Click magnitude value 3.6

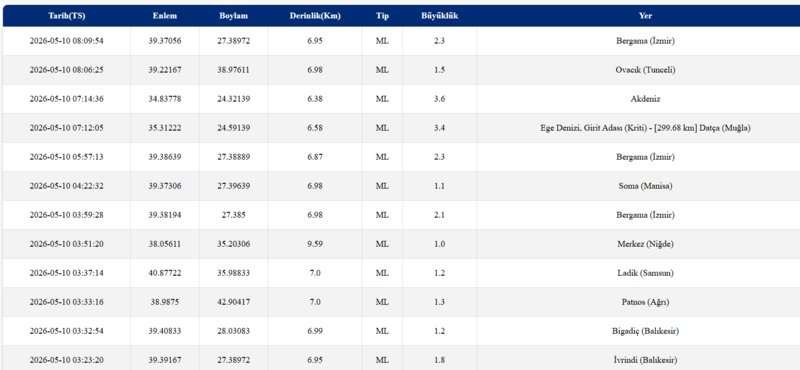(439, 100)
